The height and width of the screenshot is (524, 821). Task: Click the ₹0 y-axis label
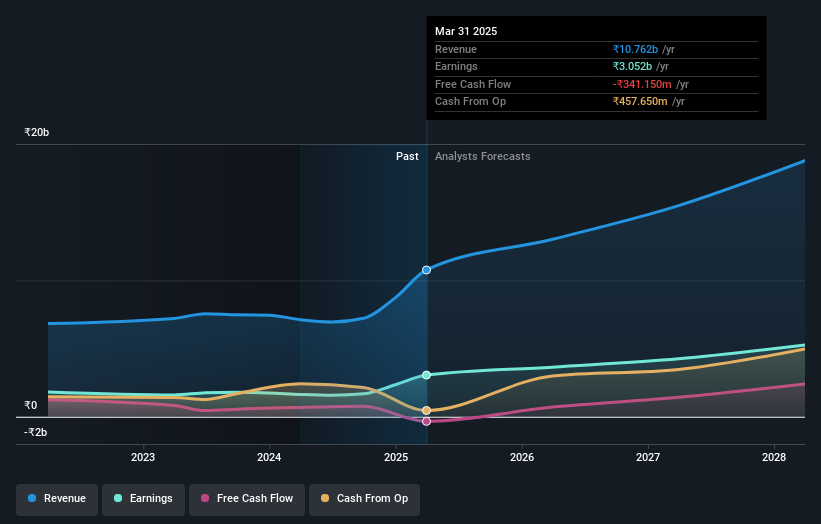coord(31,405)
